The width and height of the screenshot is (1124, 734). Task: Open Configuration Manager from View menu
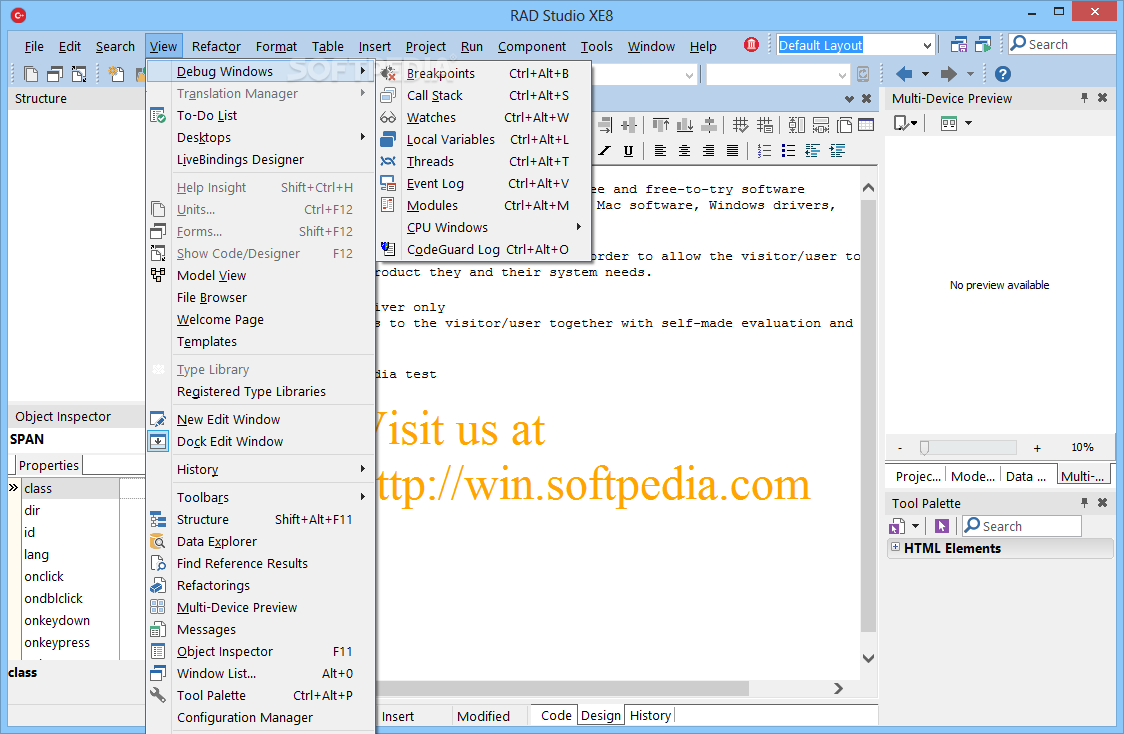(x=261, y=717)
